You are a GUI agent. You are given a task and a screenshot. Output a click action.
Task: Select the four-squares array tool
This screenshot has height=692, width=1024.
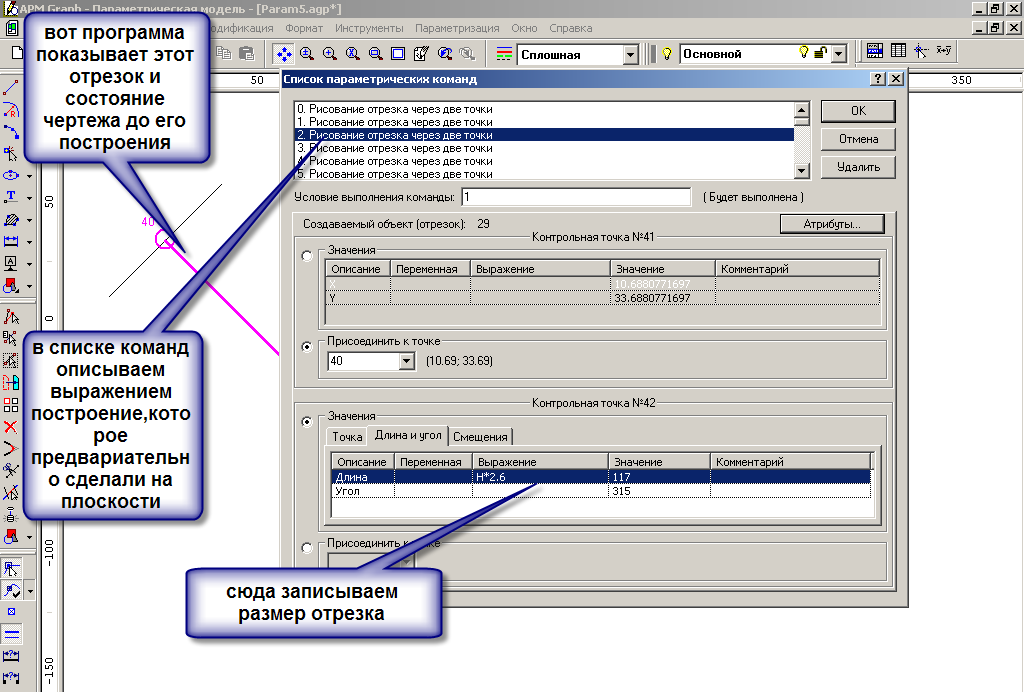click(x=10, y=405)
